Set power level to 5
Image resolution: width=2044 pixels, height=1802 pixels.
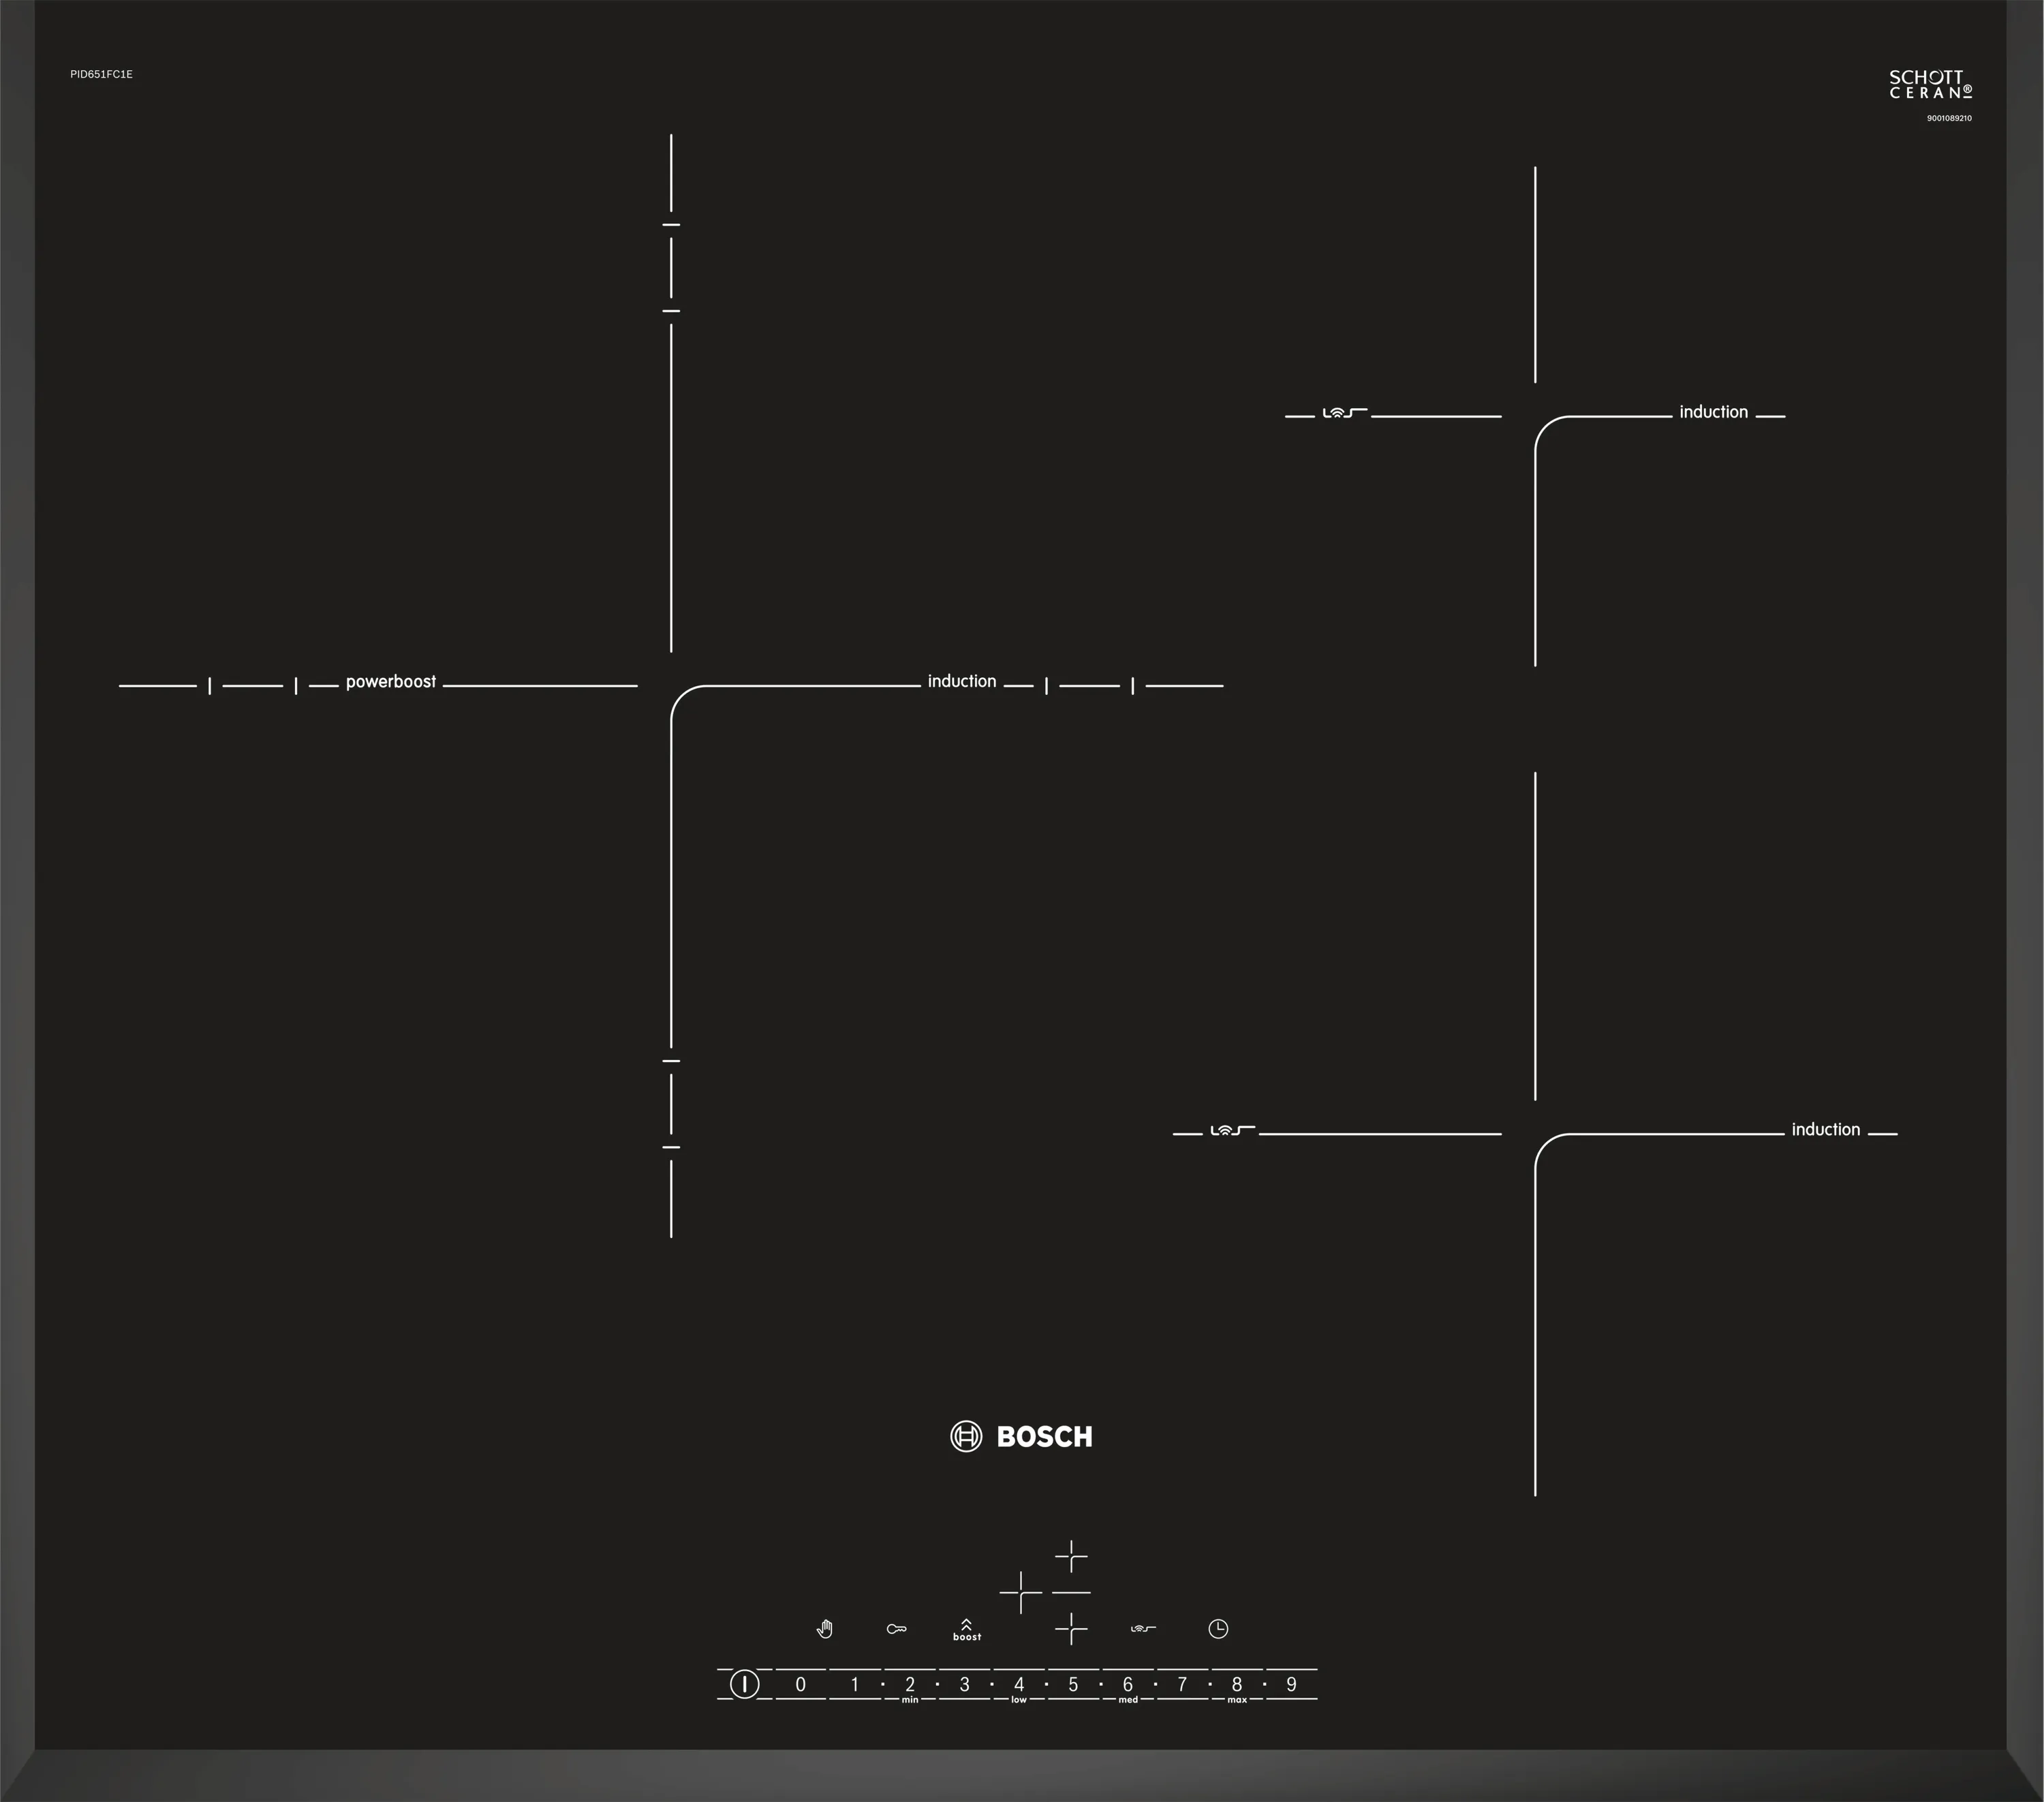coord(1073,1685)
